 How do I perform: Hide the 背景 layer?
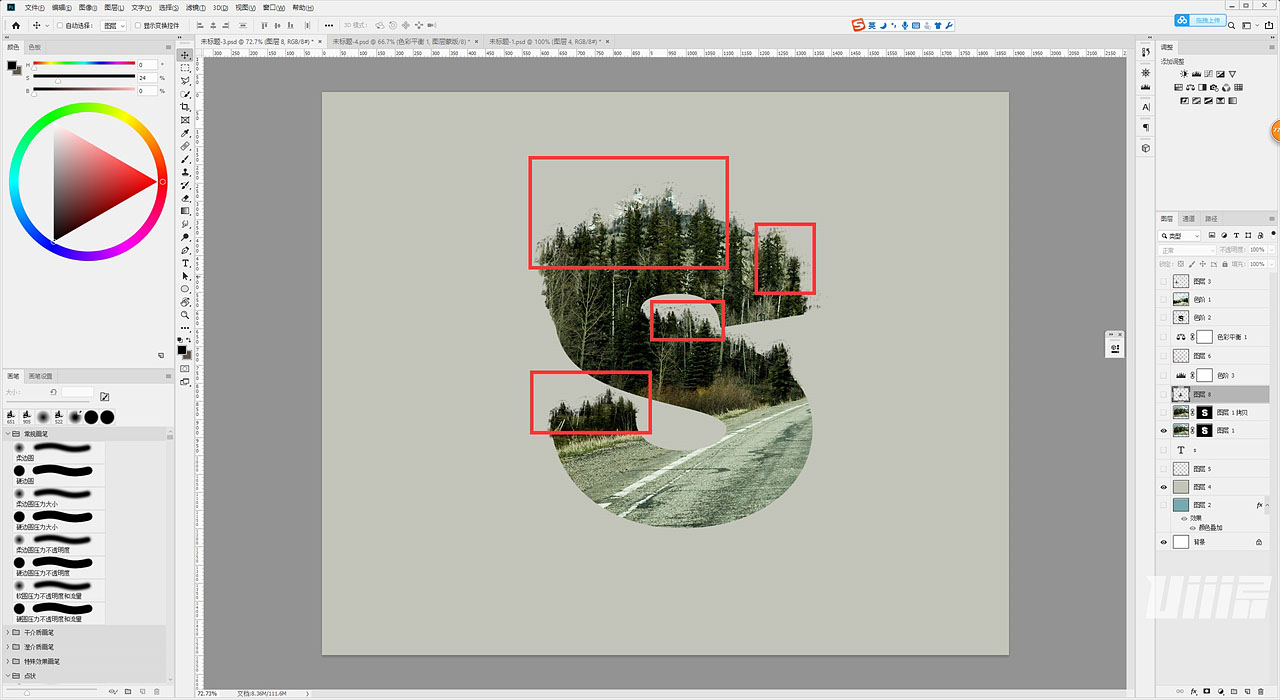1163,541
